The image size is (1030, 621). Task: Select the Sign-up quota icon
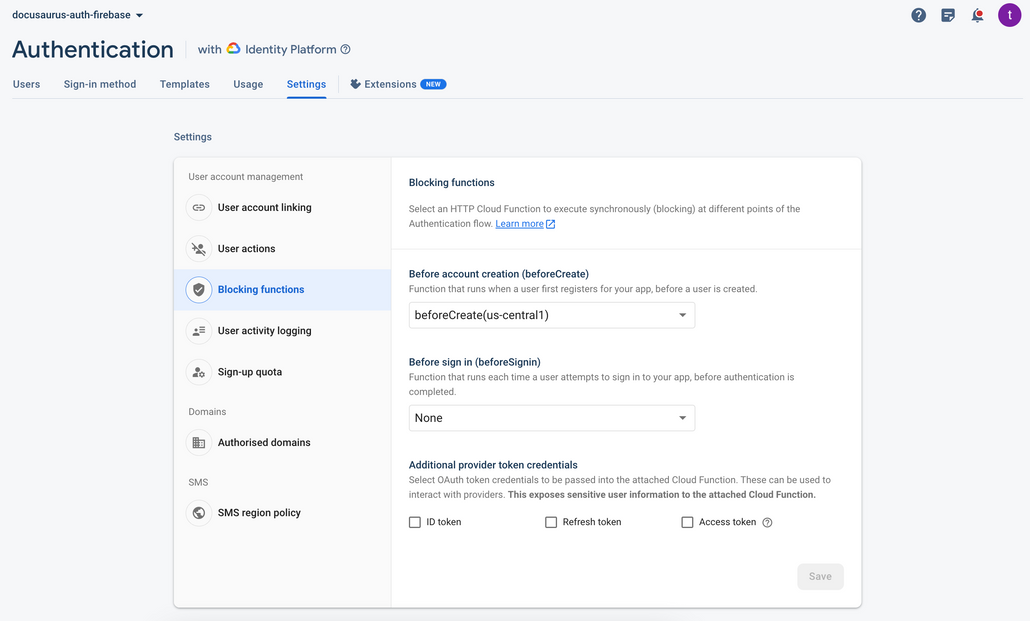click(x=199, y=371)
